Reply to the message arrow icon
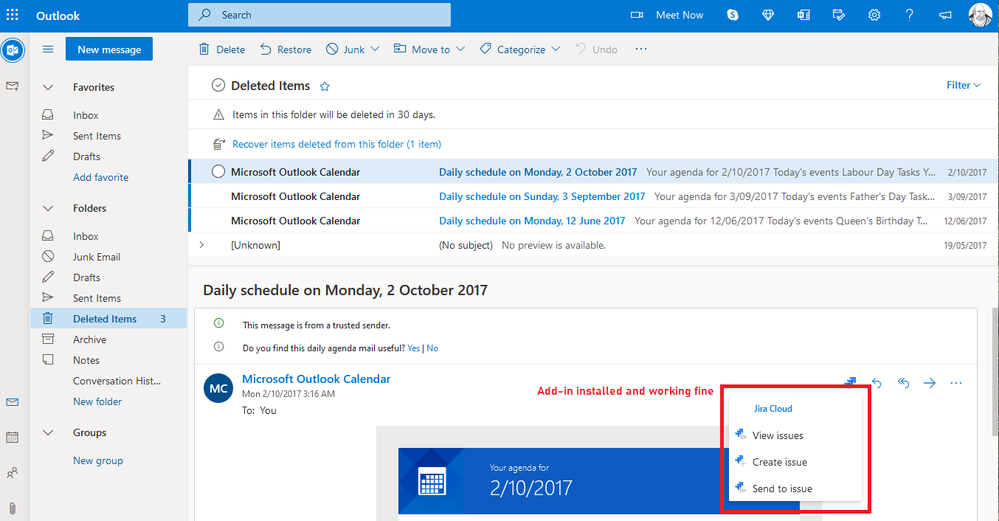Viewport: 999px width, 521px height. (877, 383)
